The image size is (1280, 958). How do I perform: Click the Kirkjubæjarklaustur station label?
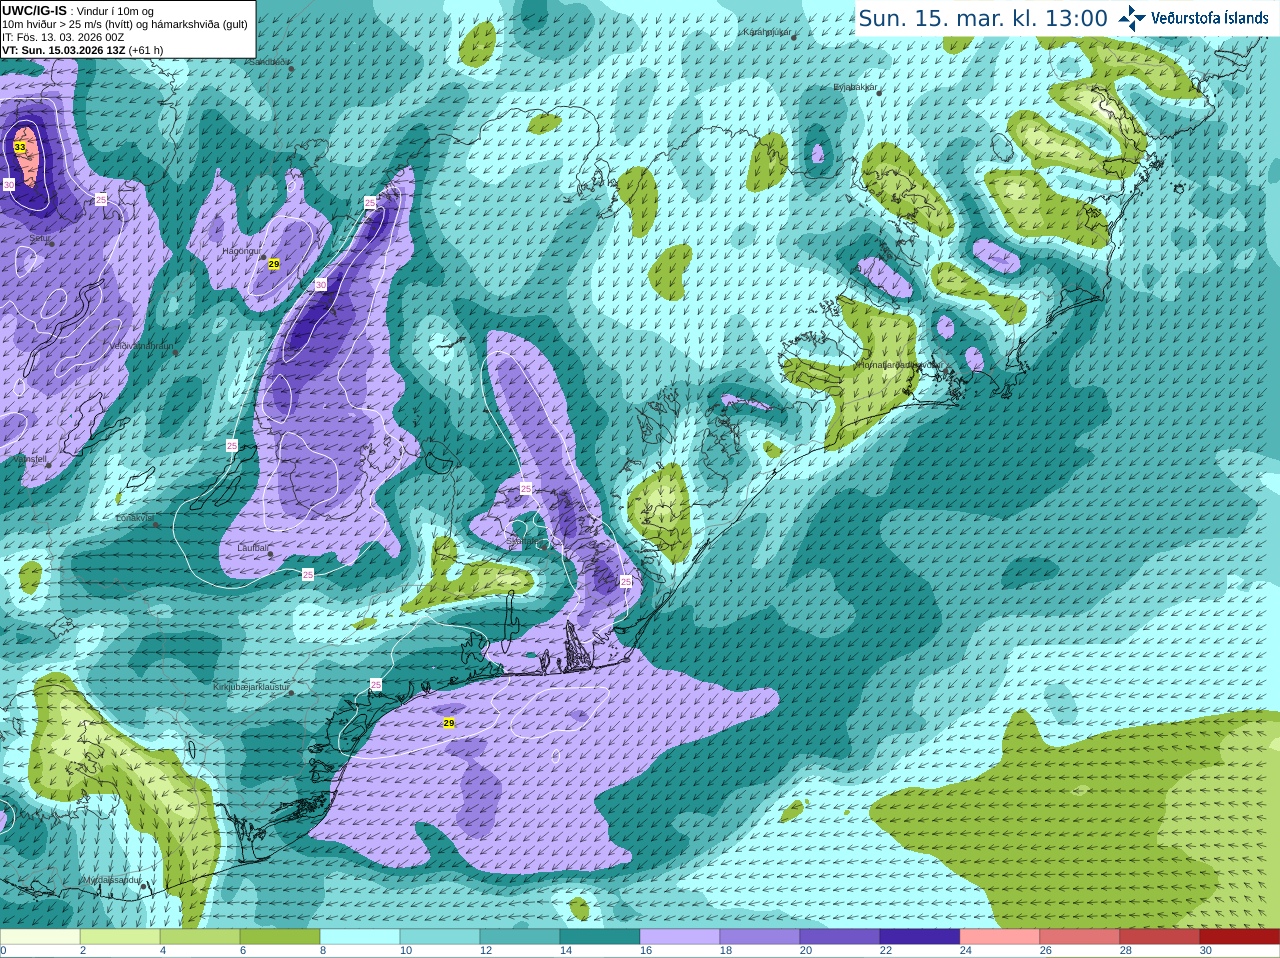tap(251, 687)
